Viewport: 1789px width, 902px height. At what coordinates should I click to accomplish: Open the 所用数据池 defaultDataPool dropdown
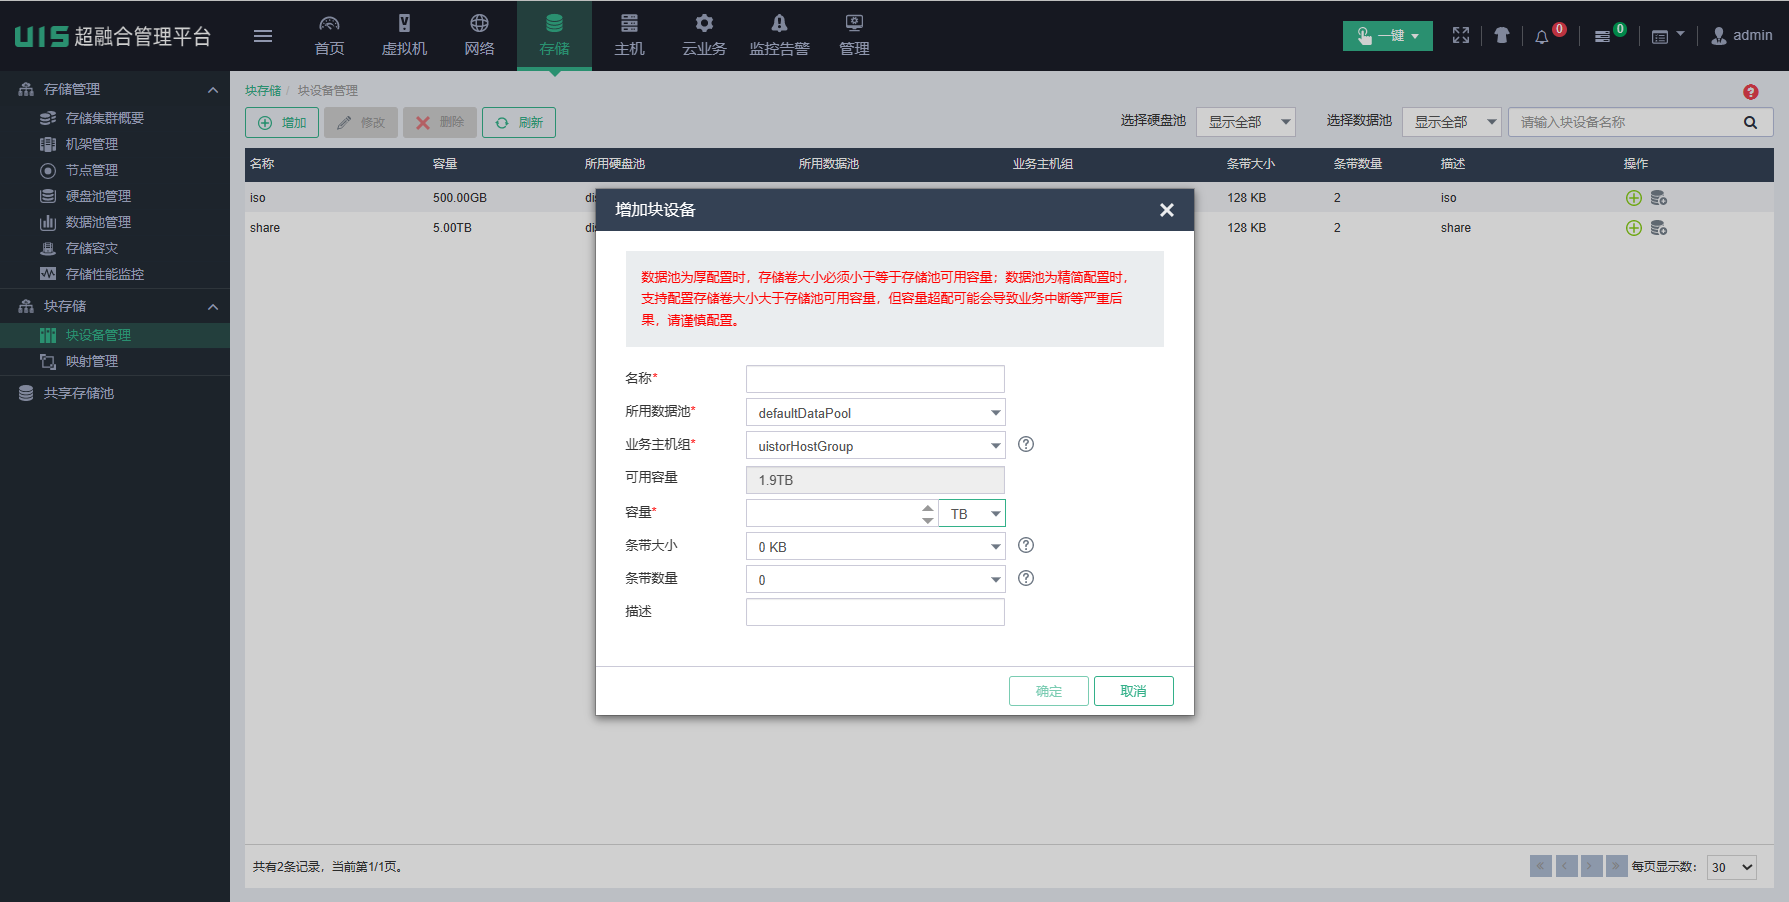tap(875, 413)
